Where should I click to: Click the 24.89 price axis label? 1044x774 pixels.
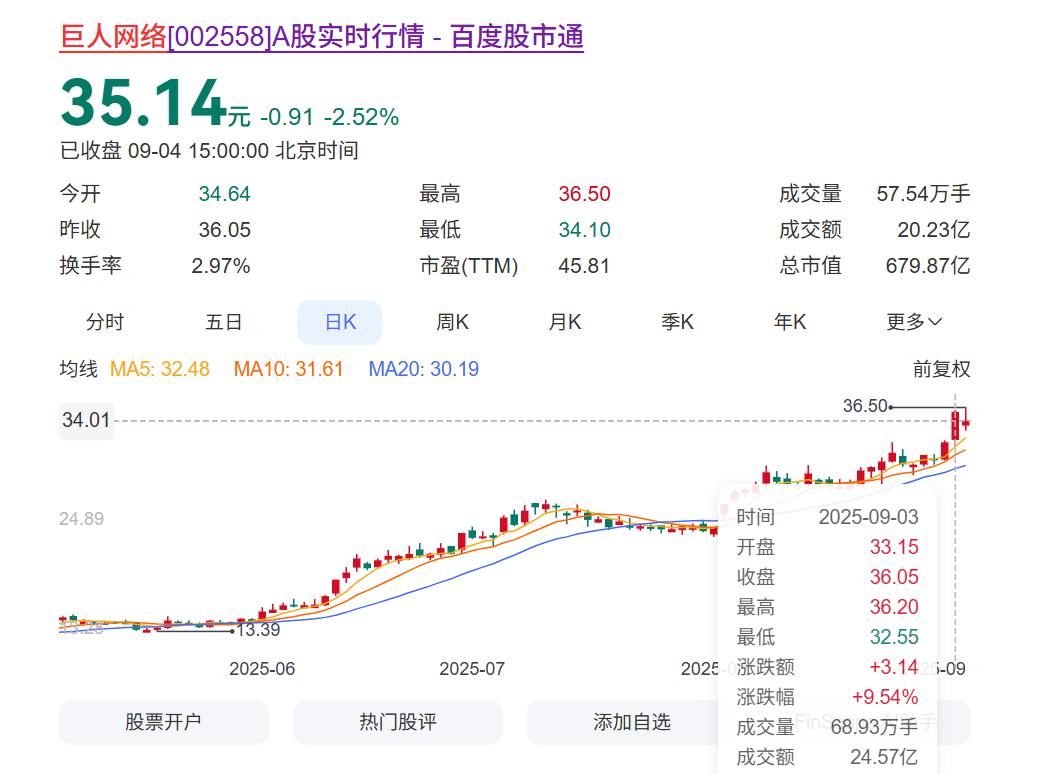[81, 519]
